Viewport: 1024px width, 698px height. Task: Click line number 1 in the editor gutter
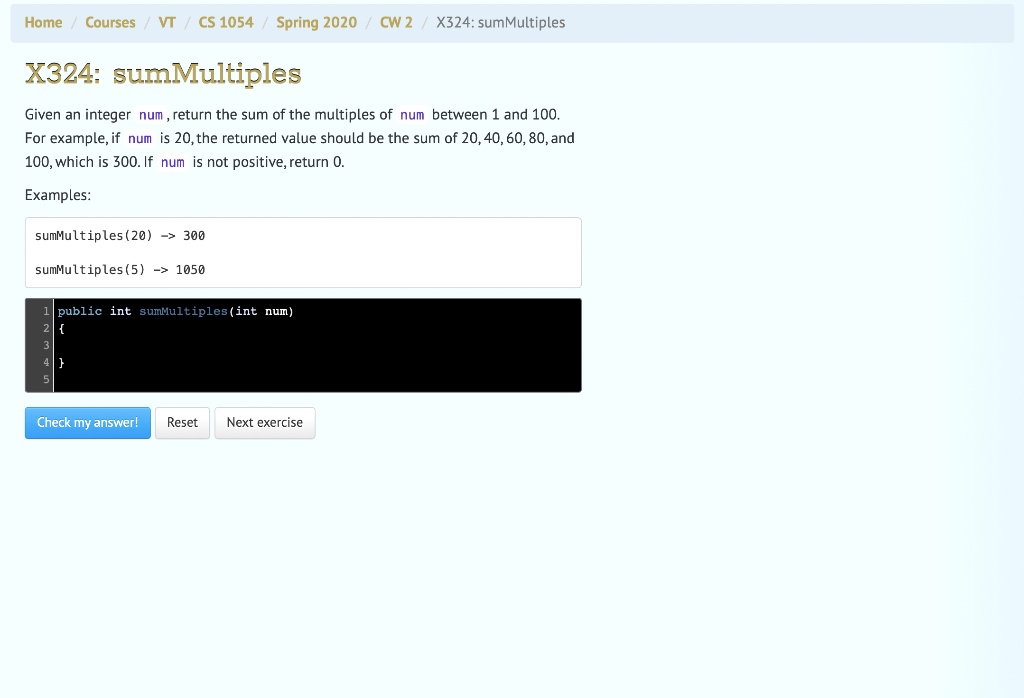tap(46, 311)
